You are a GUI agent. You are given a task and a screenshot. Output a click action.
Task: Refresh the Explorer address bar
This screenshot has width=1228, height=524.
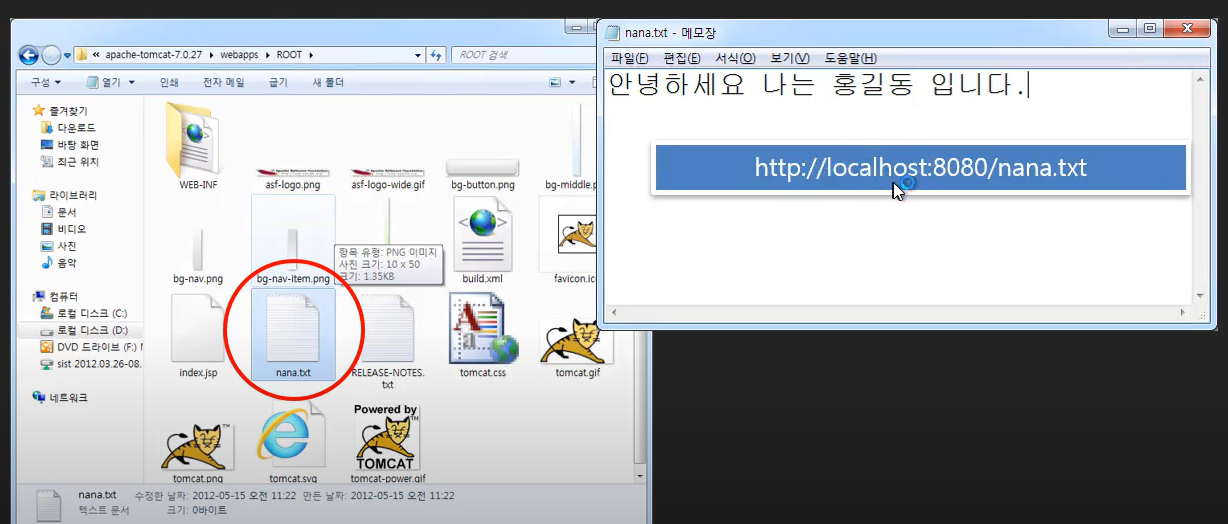[437, 54]
